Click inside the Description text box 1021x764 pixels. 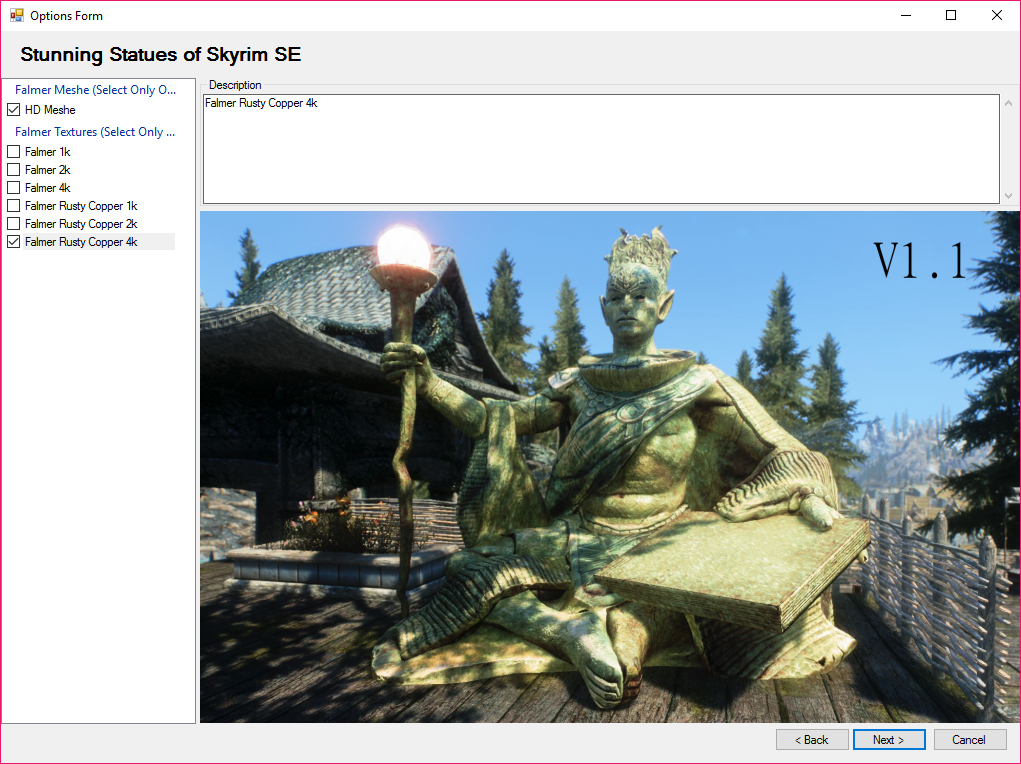click(601, 149)
